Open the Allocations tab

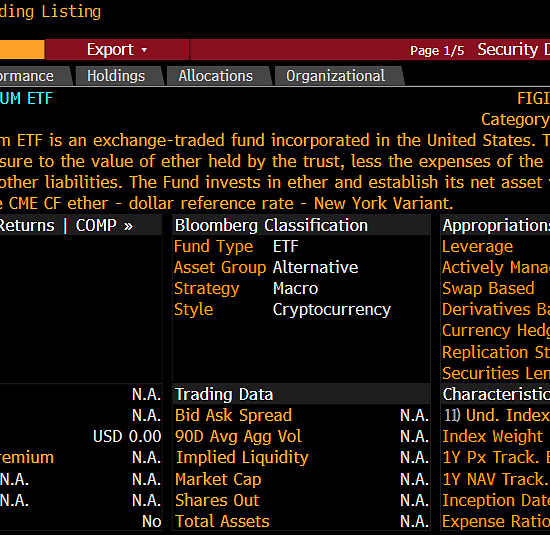215,76
